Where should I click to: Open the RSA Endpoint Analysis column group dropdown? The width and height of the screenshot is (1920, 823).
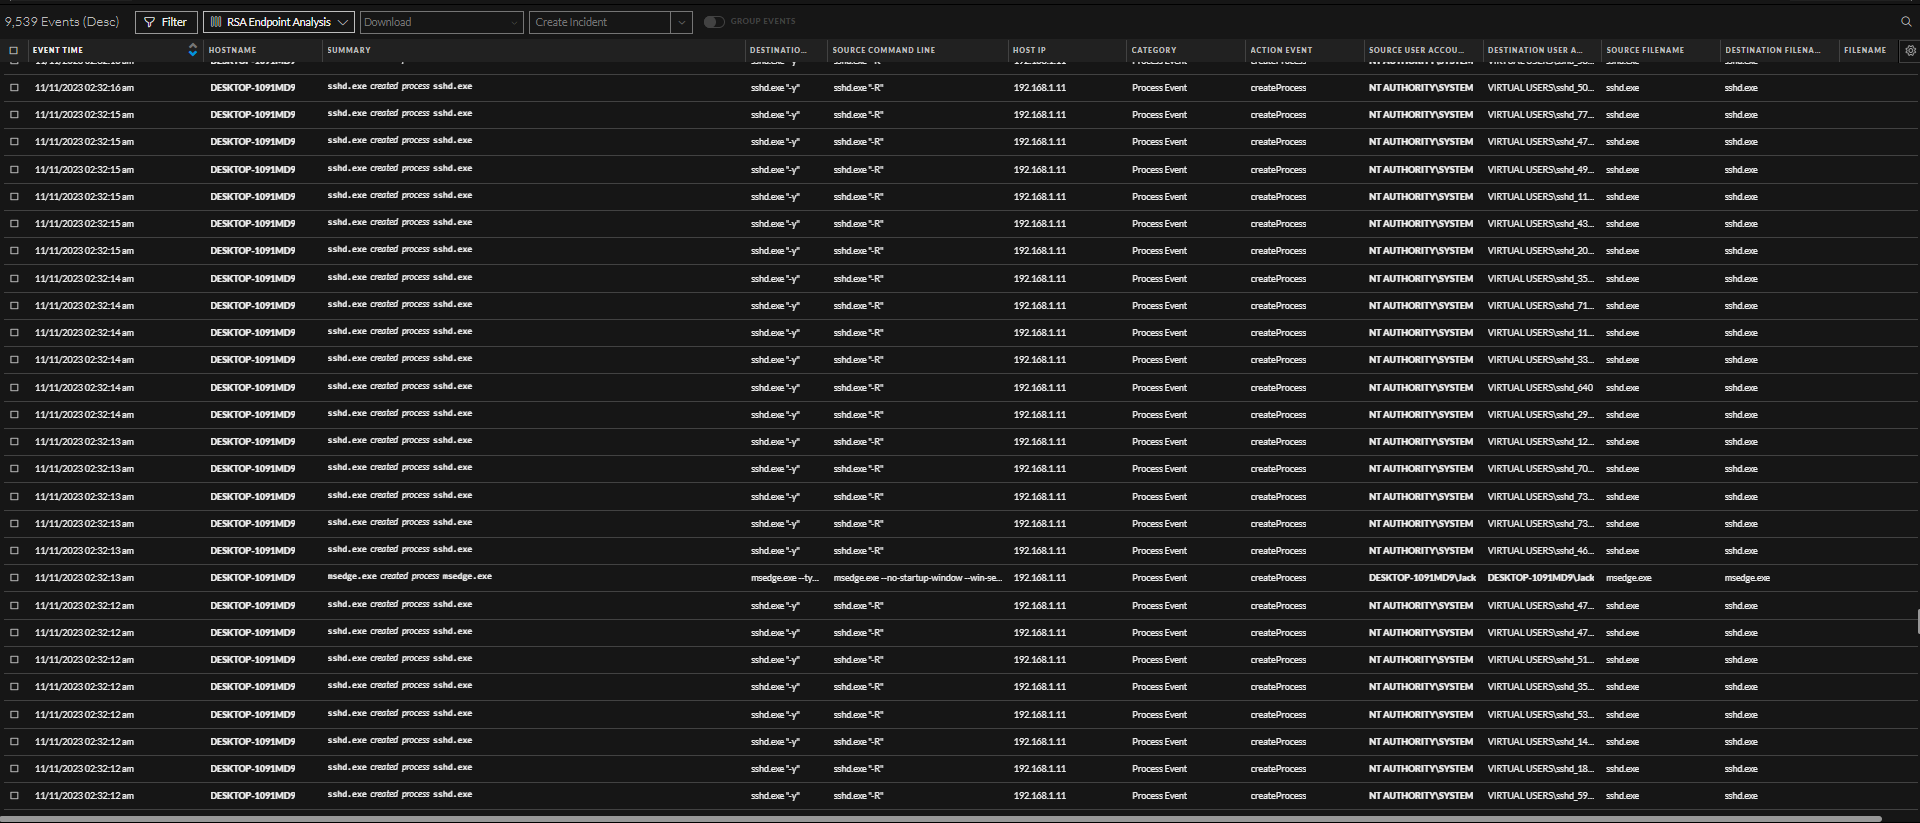point(279,22)
